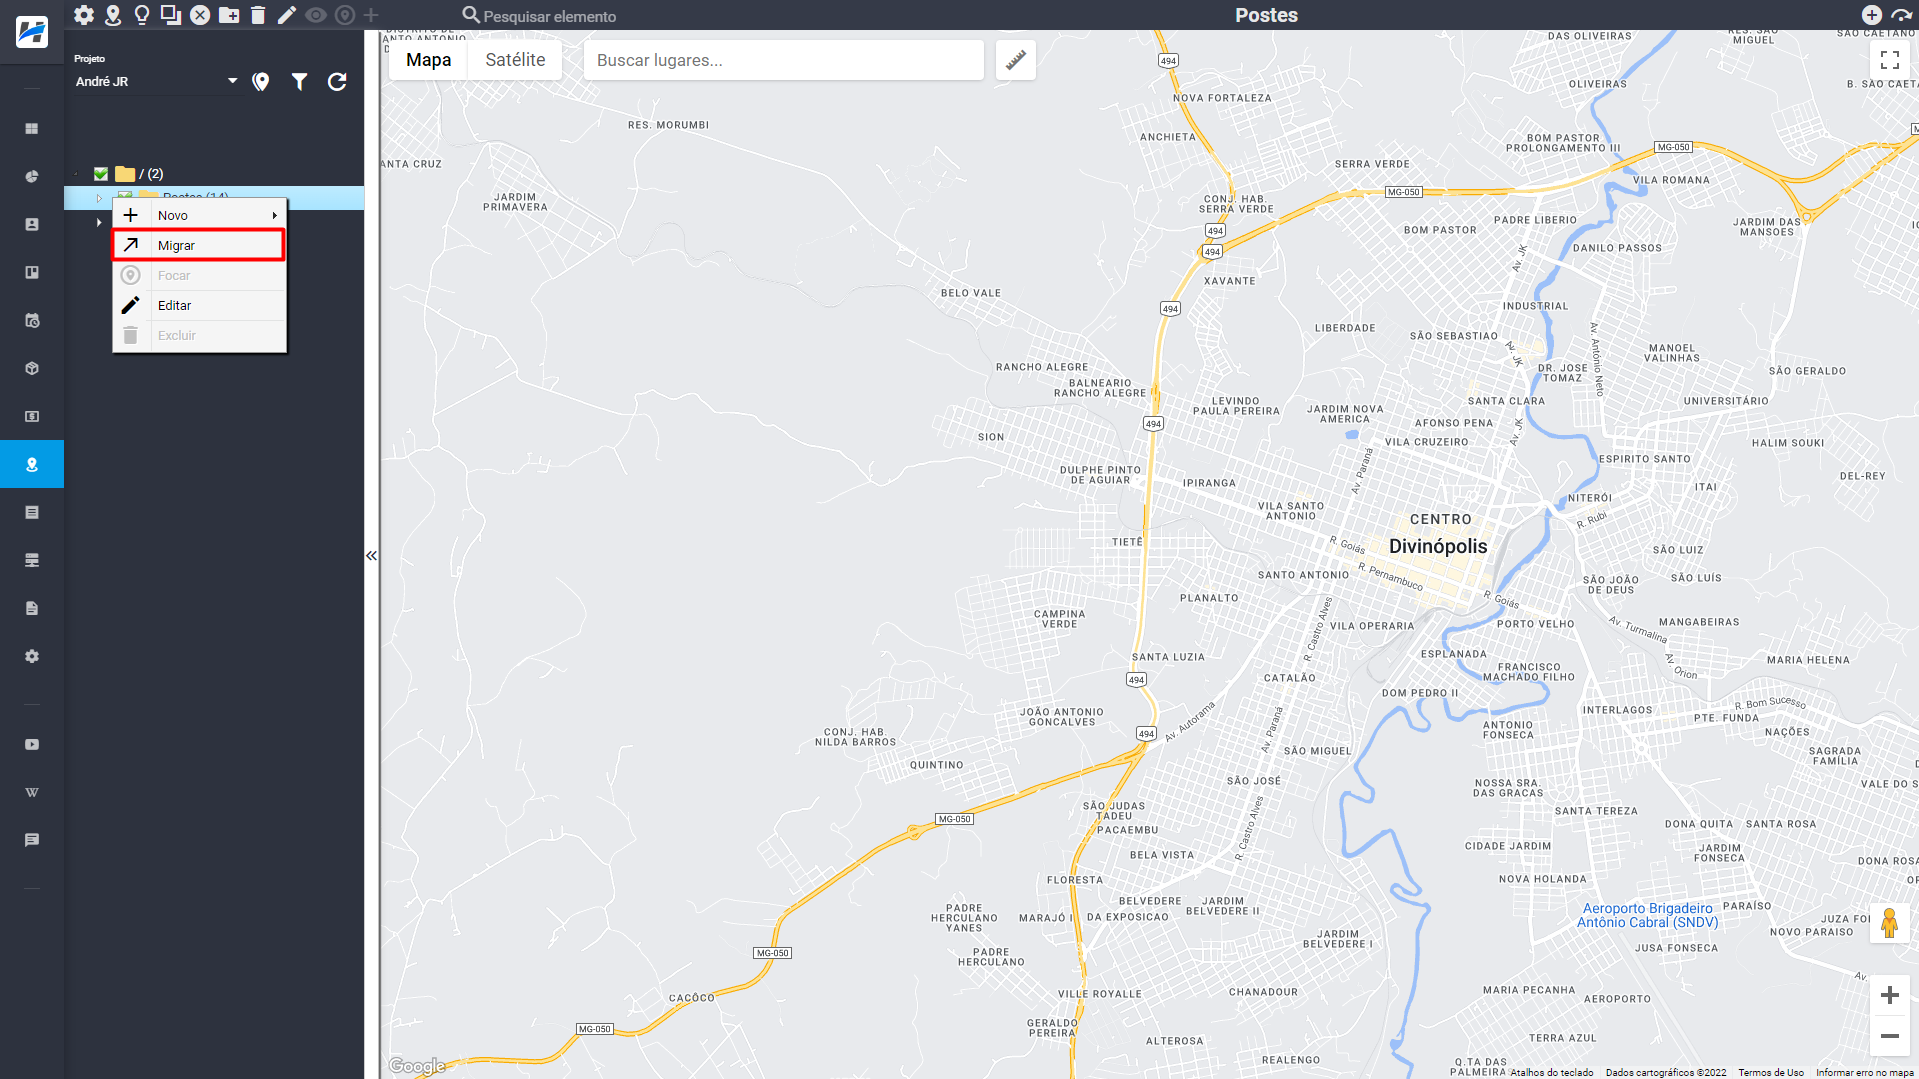Open the kanban board sidebar icon
This screenshot has width=1919, height=1079.
coord(32,272)
